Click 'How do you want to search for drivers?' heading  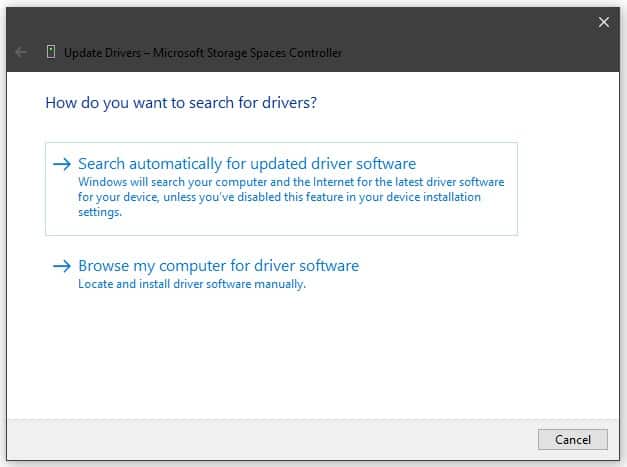pyautogui.click(x=181, y=103)
